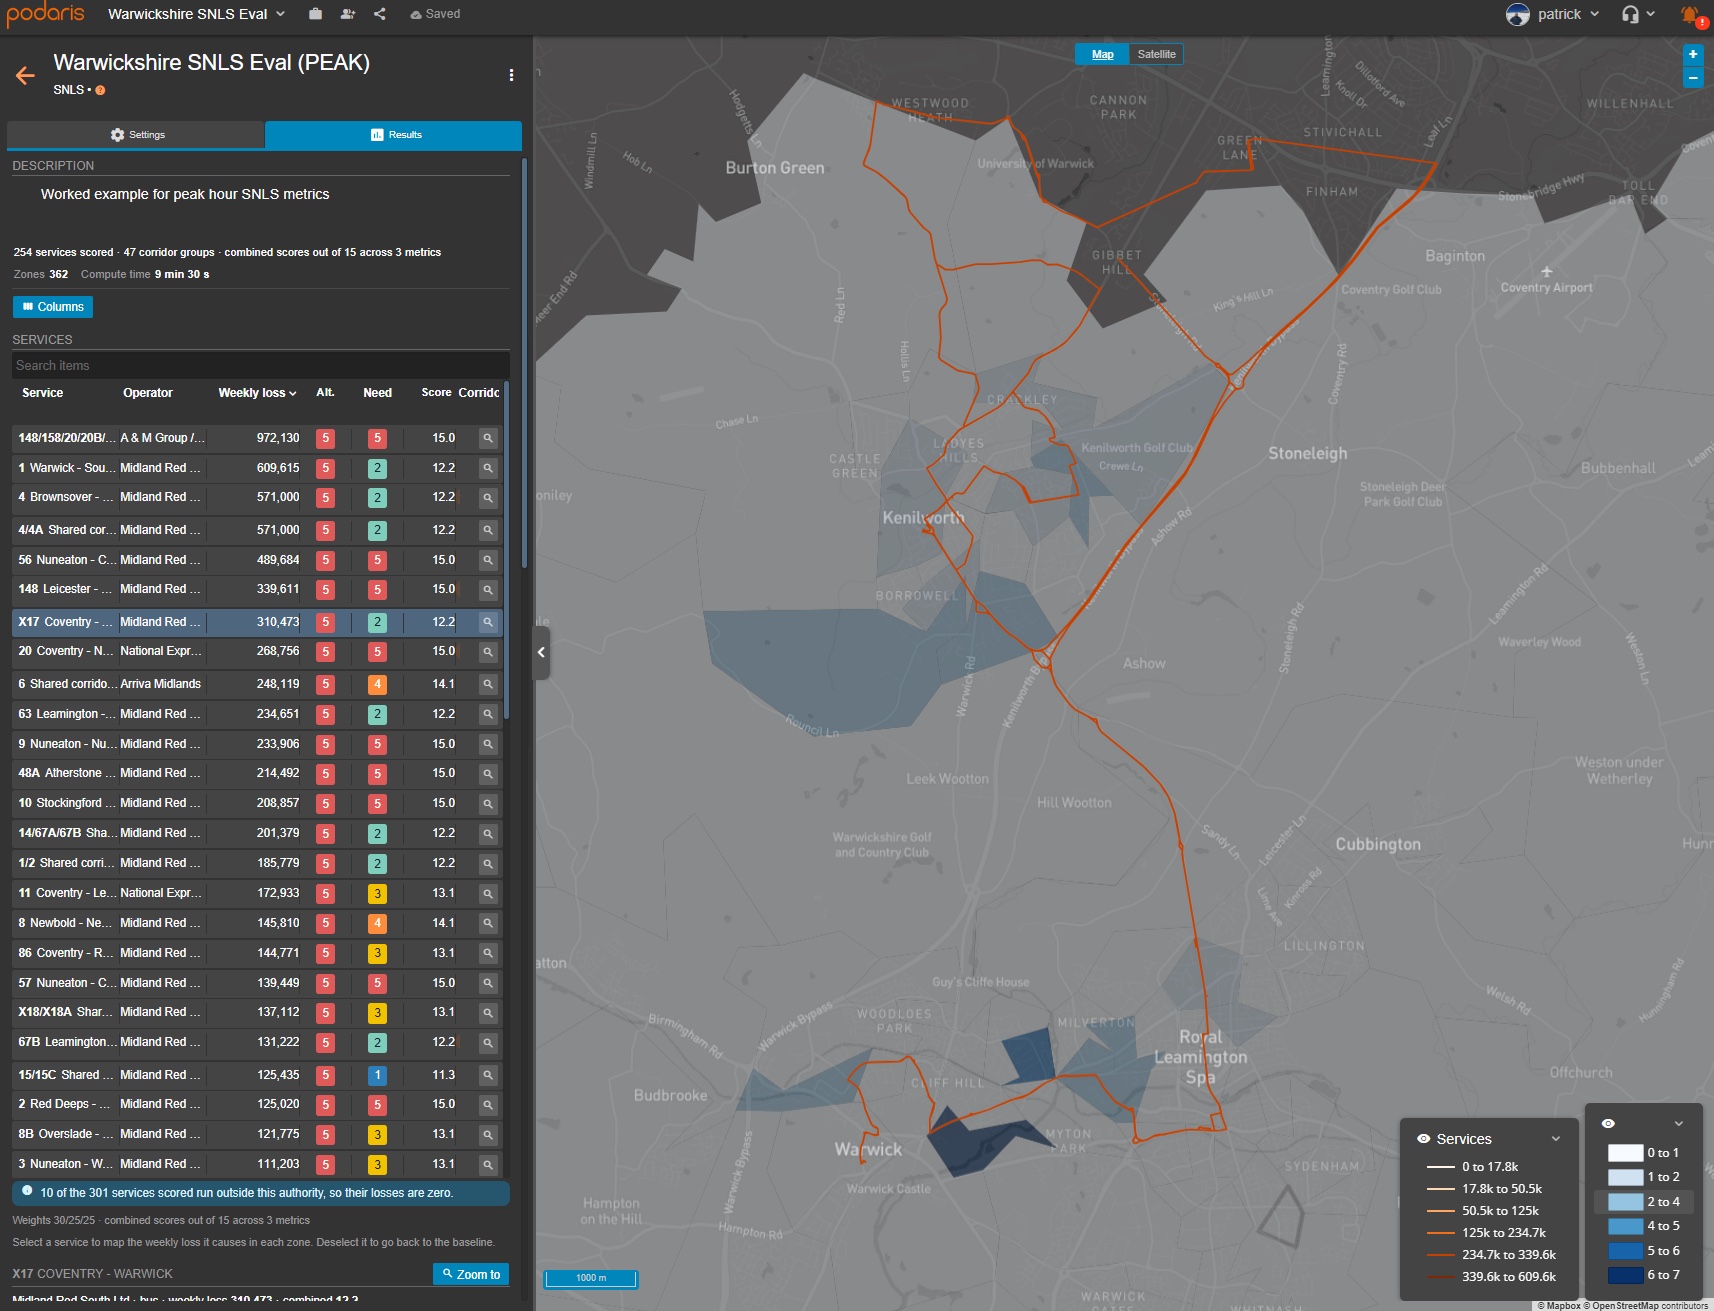This screenshot has width=1714, height=1311.
Task: Switch basemap to Map
Action: [1102, 54]
